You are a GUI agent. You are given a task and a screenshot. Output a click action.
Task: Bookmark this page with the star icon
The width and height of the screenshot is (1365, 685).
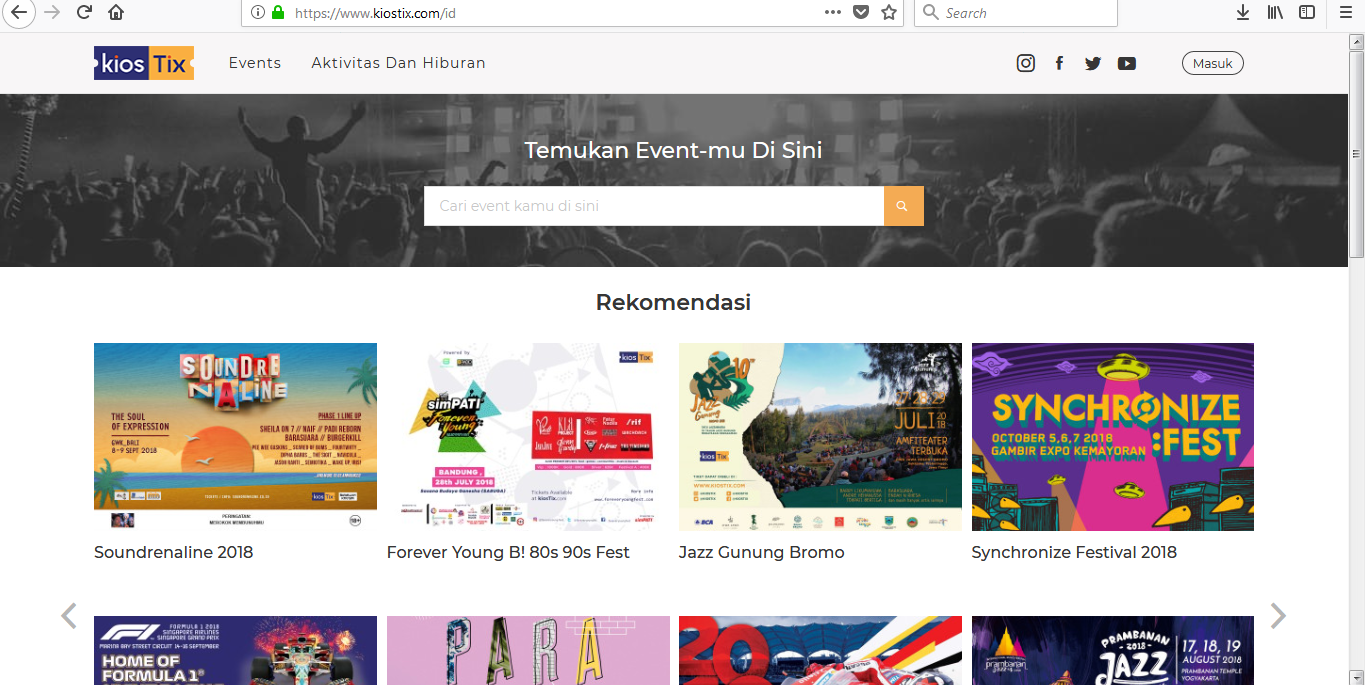[888, 12]
